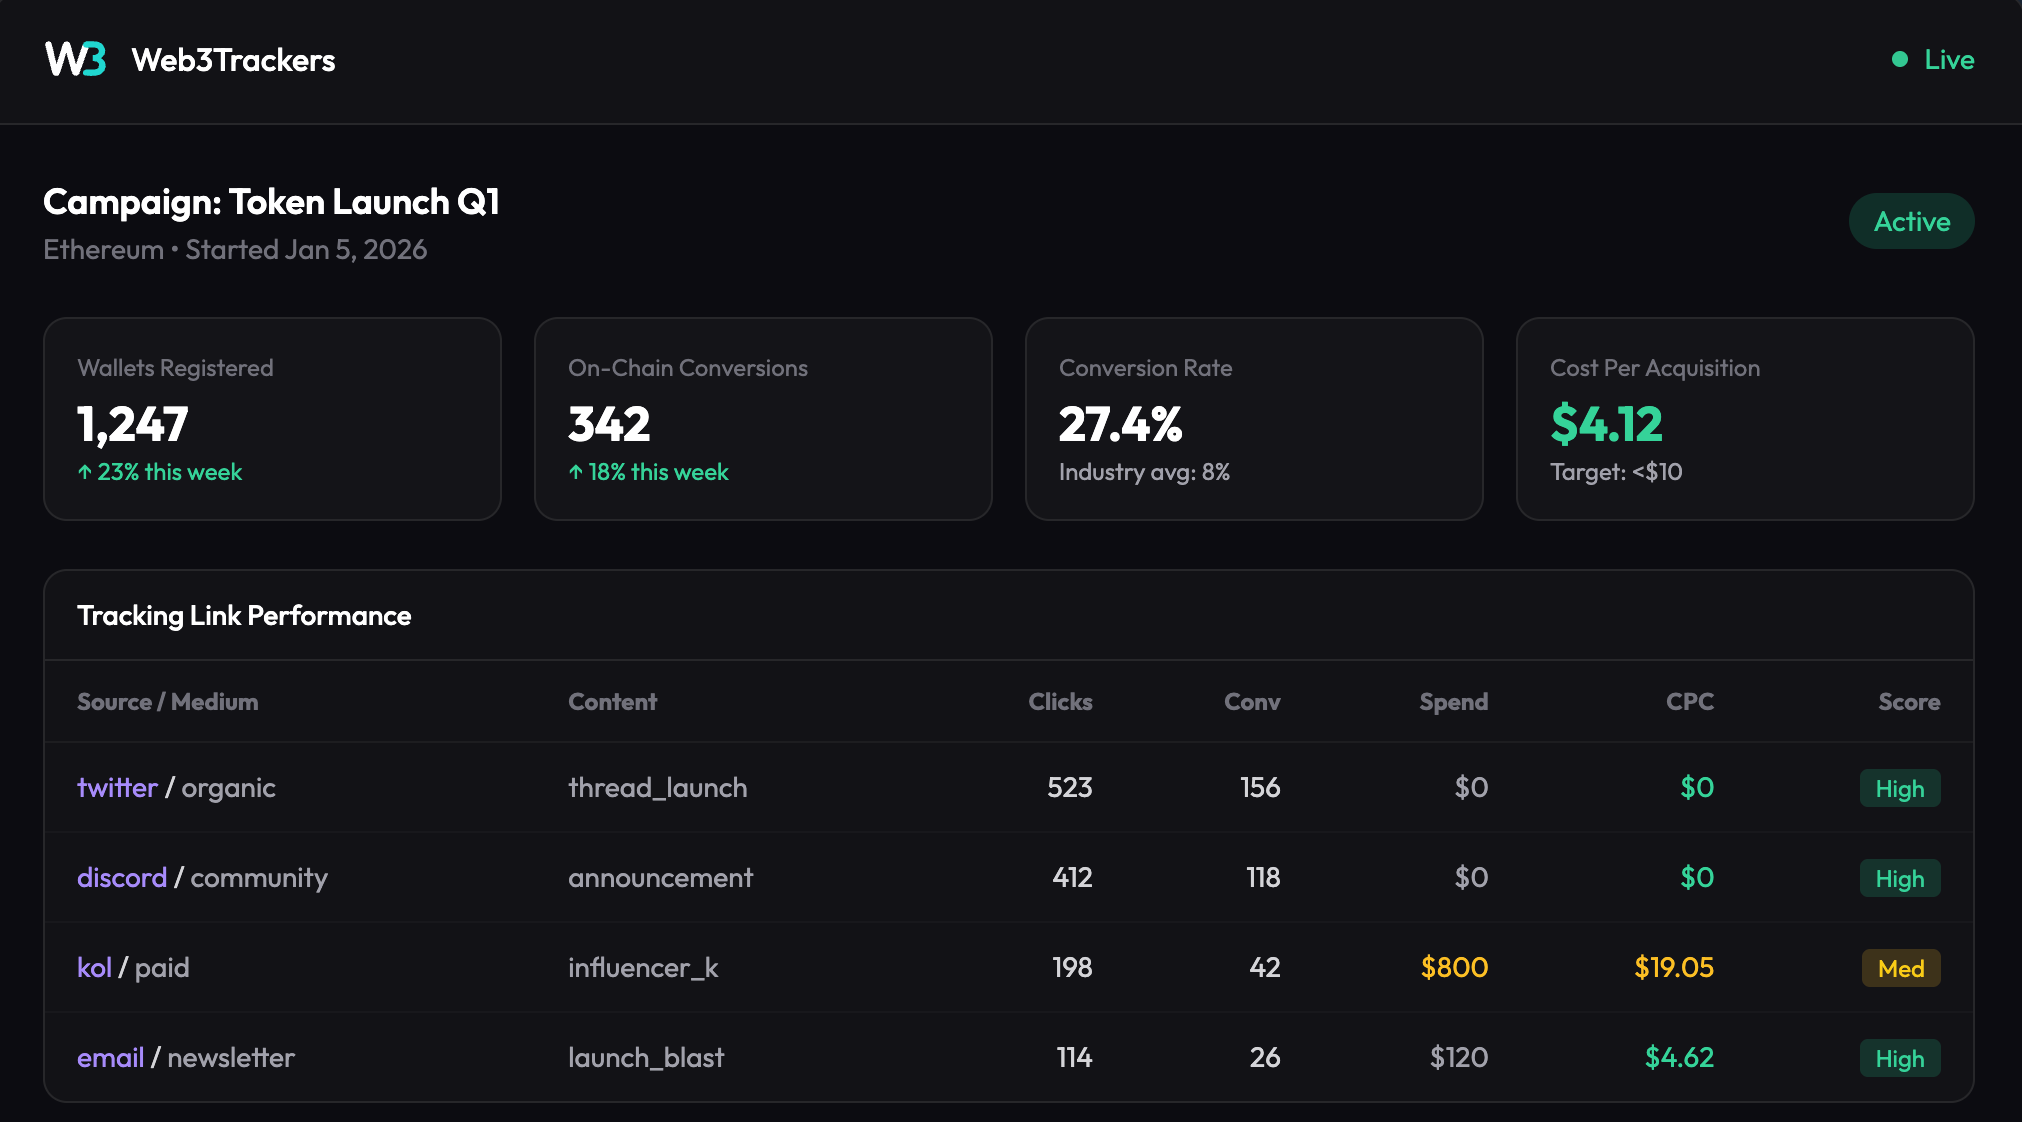Click the Live status indicator dot
Screen dimensions: 2022x1122
tap(1899, 59)
